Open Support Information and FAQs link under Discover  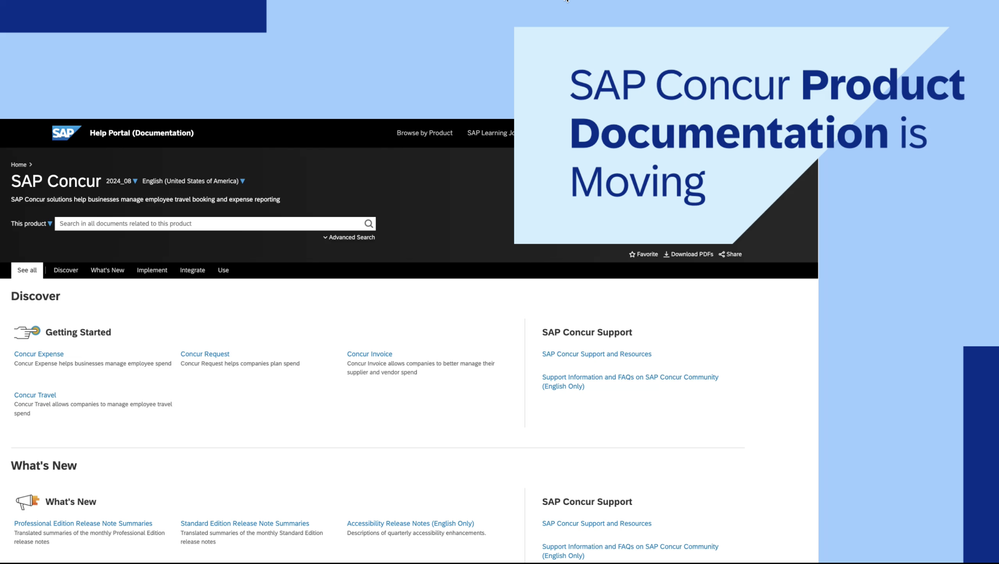click(630, 382)
